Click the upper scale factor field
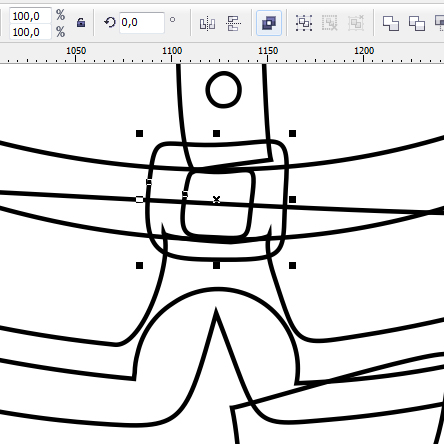 (31, 16)
